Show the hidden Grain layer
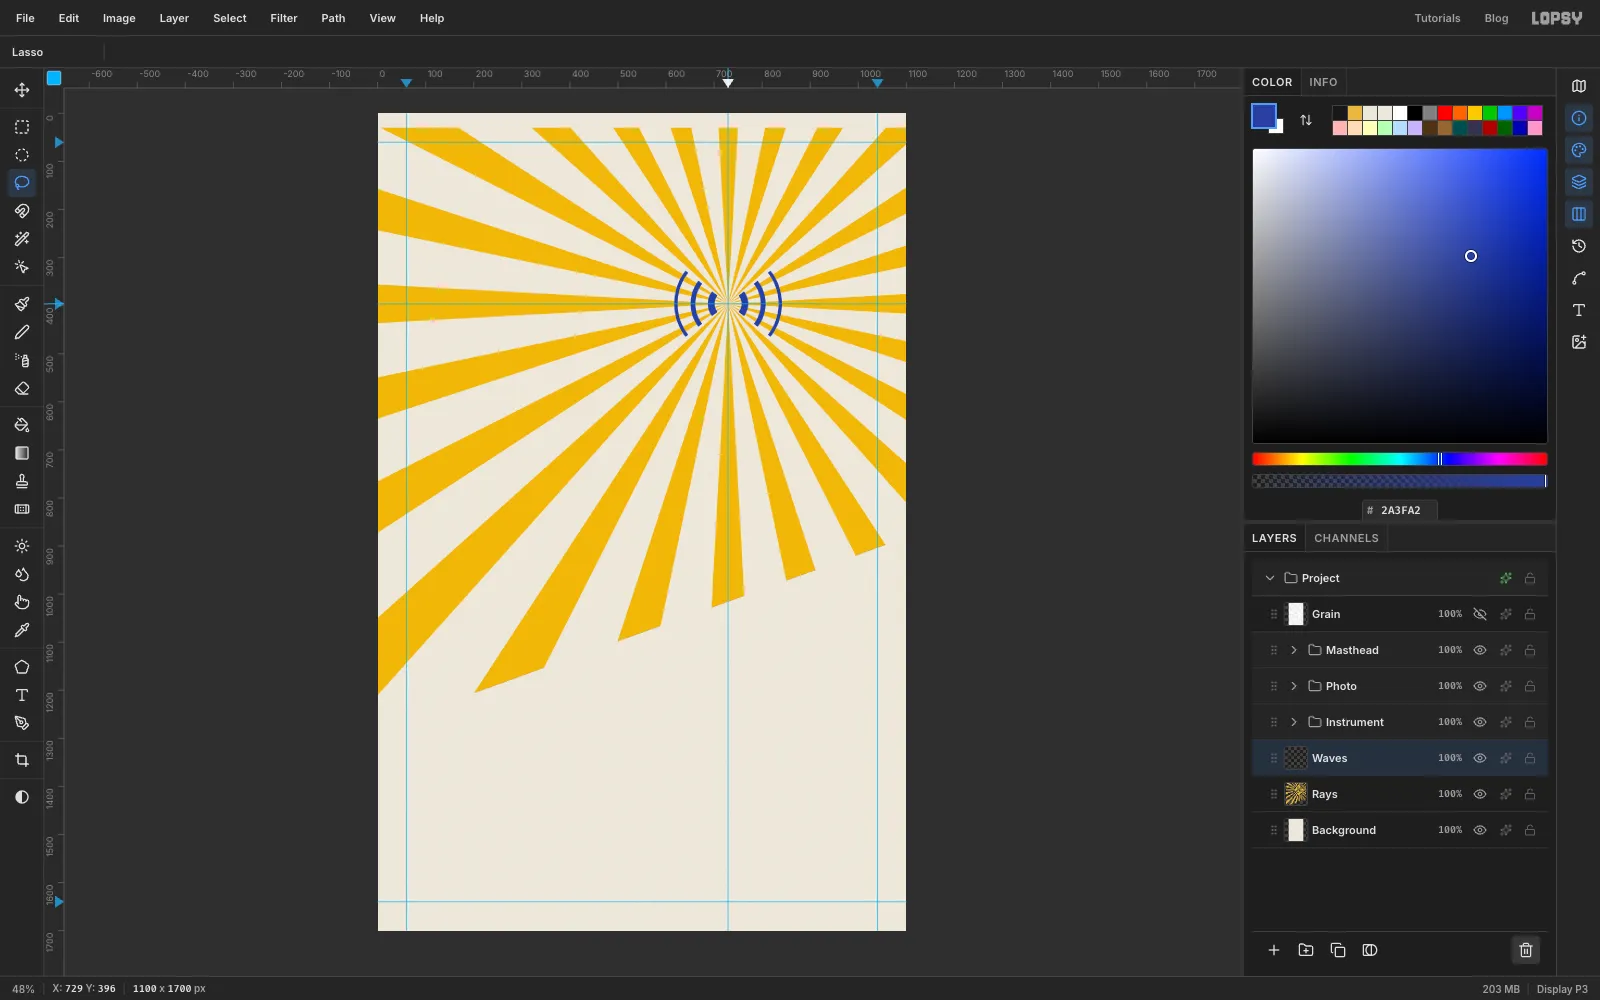Viewport: 1600px width, 1000px height. coord(1480,614)
